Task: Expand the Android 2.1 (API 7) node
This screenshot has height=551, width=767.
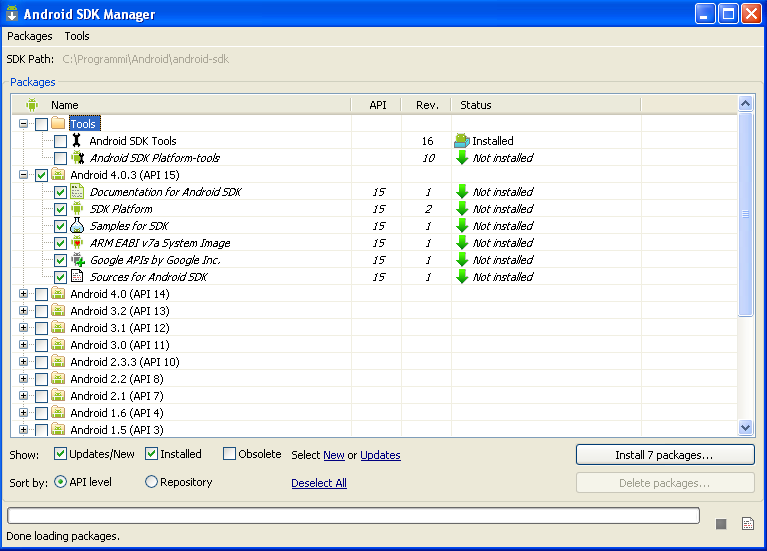Action: 23,395
